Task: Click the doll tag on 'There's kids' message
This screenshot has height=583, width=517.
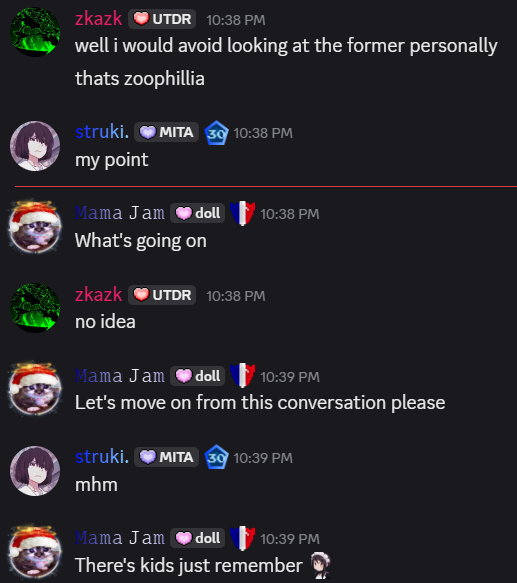Action: click(x=198, y=538)
